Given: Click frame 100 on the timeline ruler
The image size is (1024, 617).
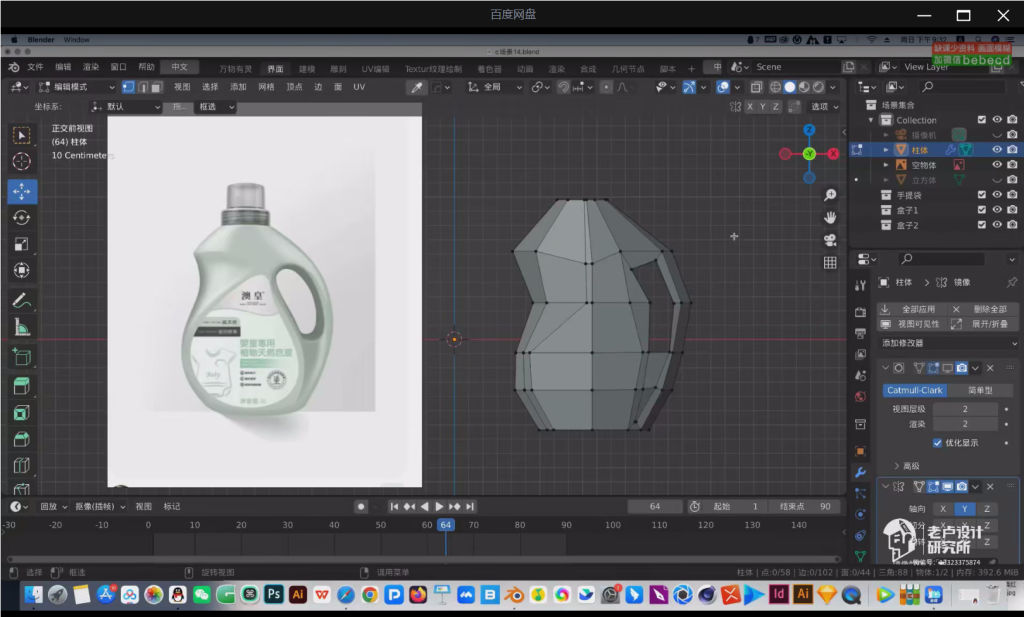Looking at the screenshot, I should (x=612, y=525).
